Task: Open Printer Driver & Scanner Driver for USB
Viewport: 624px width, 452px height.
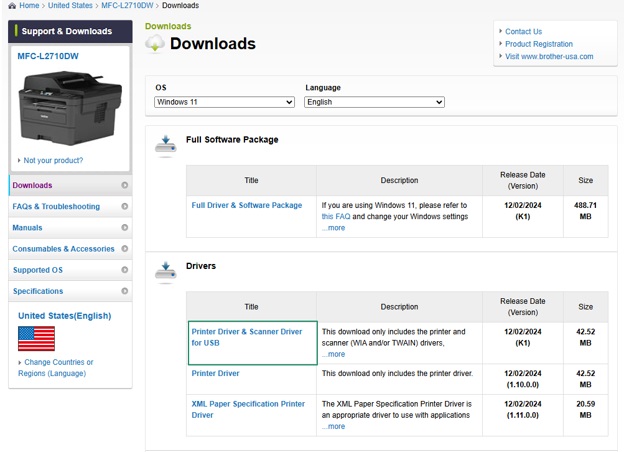Action: click(x=247, y=337)
